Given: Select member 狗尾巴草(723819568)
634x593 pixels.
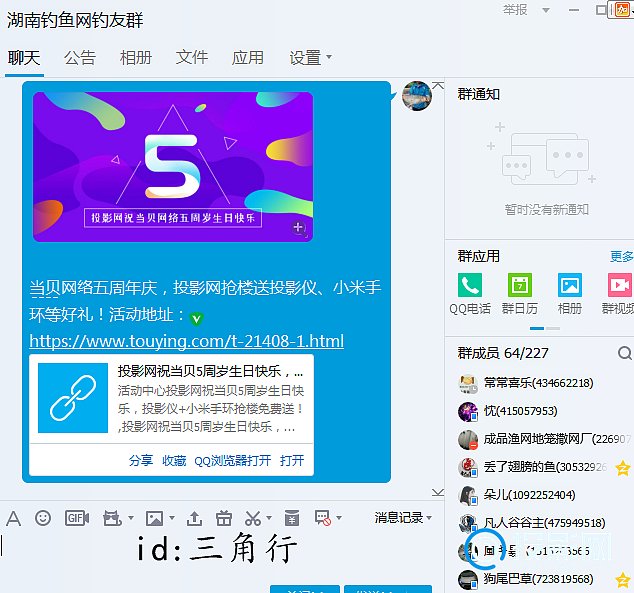Looking at the screenshot, I should [x=539, y=579].
